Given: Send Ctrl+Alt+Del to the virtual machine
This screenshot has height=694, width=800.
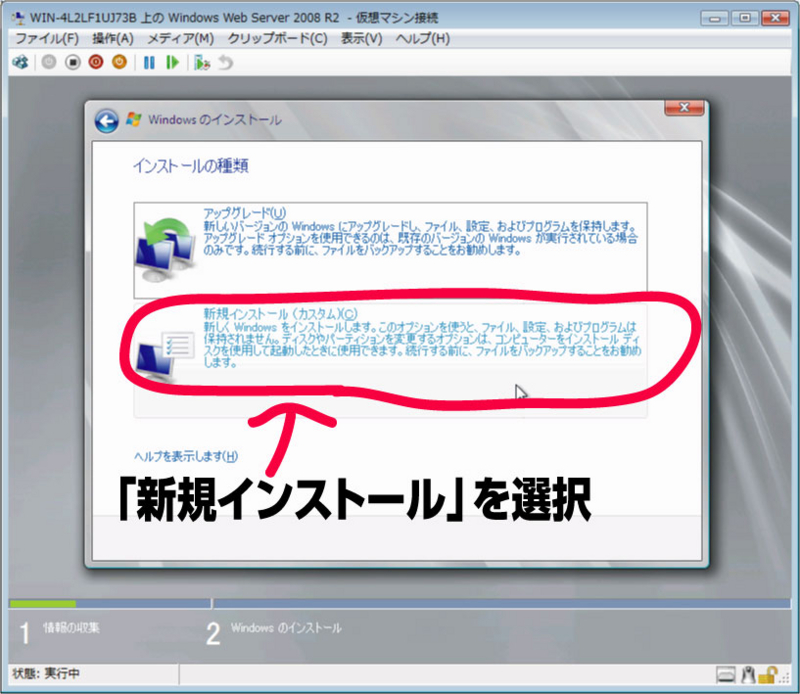Looking at the screenshot, I should (x=20, y=62).
